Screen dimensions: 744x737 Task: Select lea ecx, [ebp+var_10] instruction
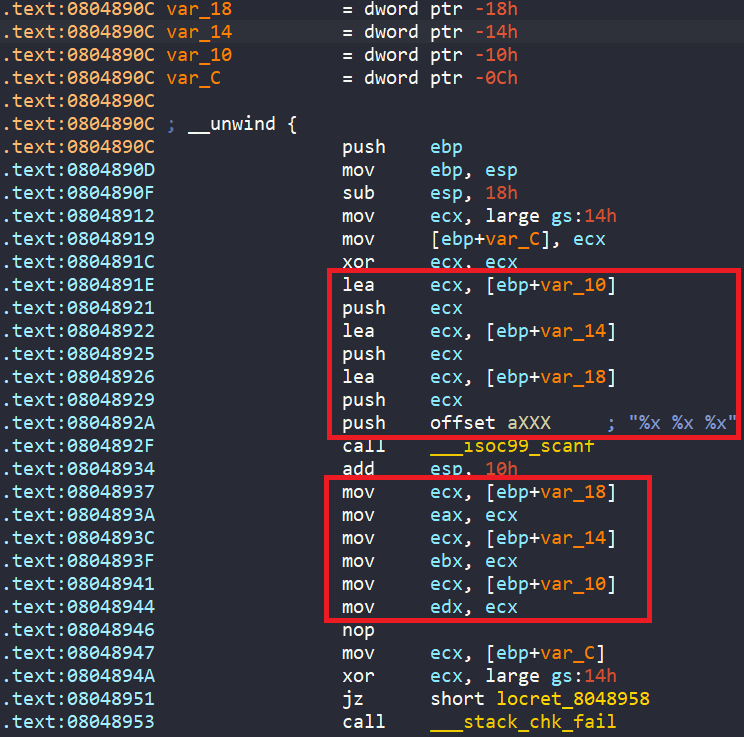479,285
